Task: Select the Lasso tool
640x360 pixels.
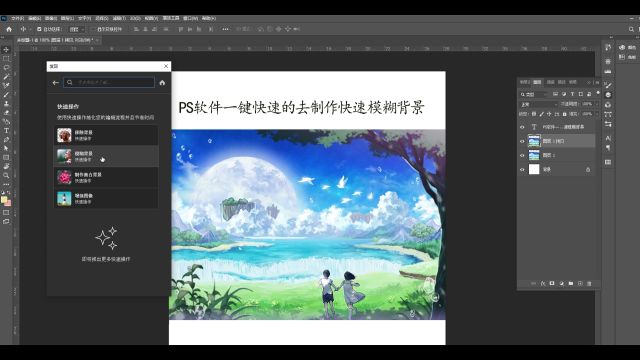Action: 6,67
